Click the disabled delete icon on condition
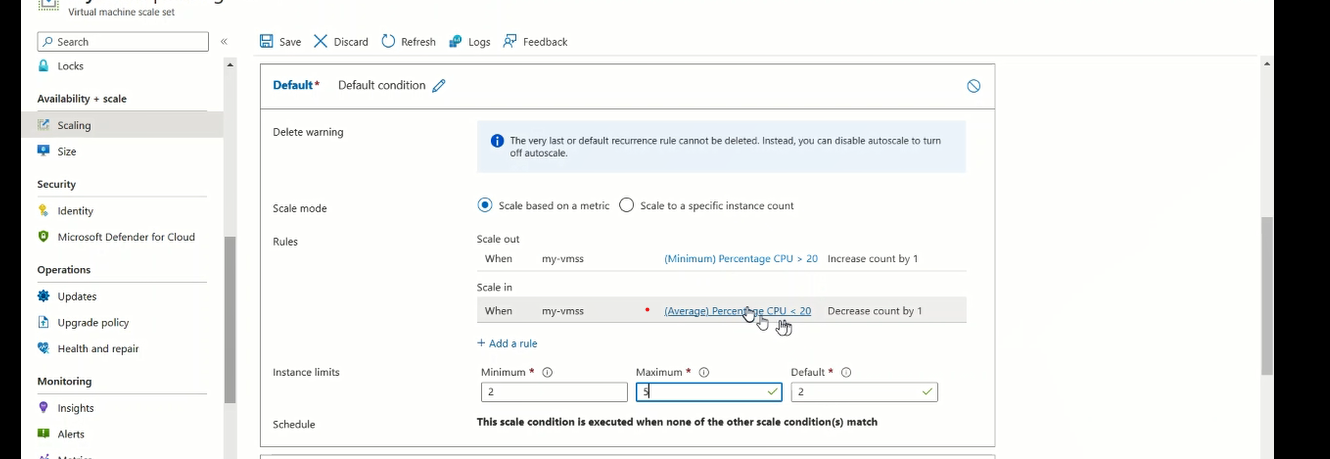This screenshot has width=1330, height=459. tap(973, 86)
